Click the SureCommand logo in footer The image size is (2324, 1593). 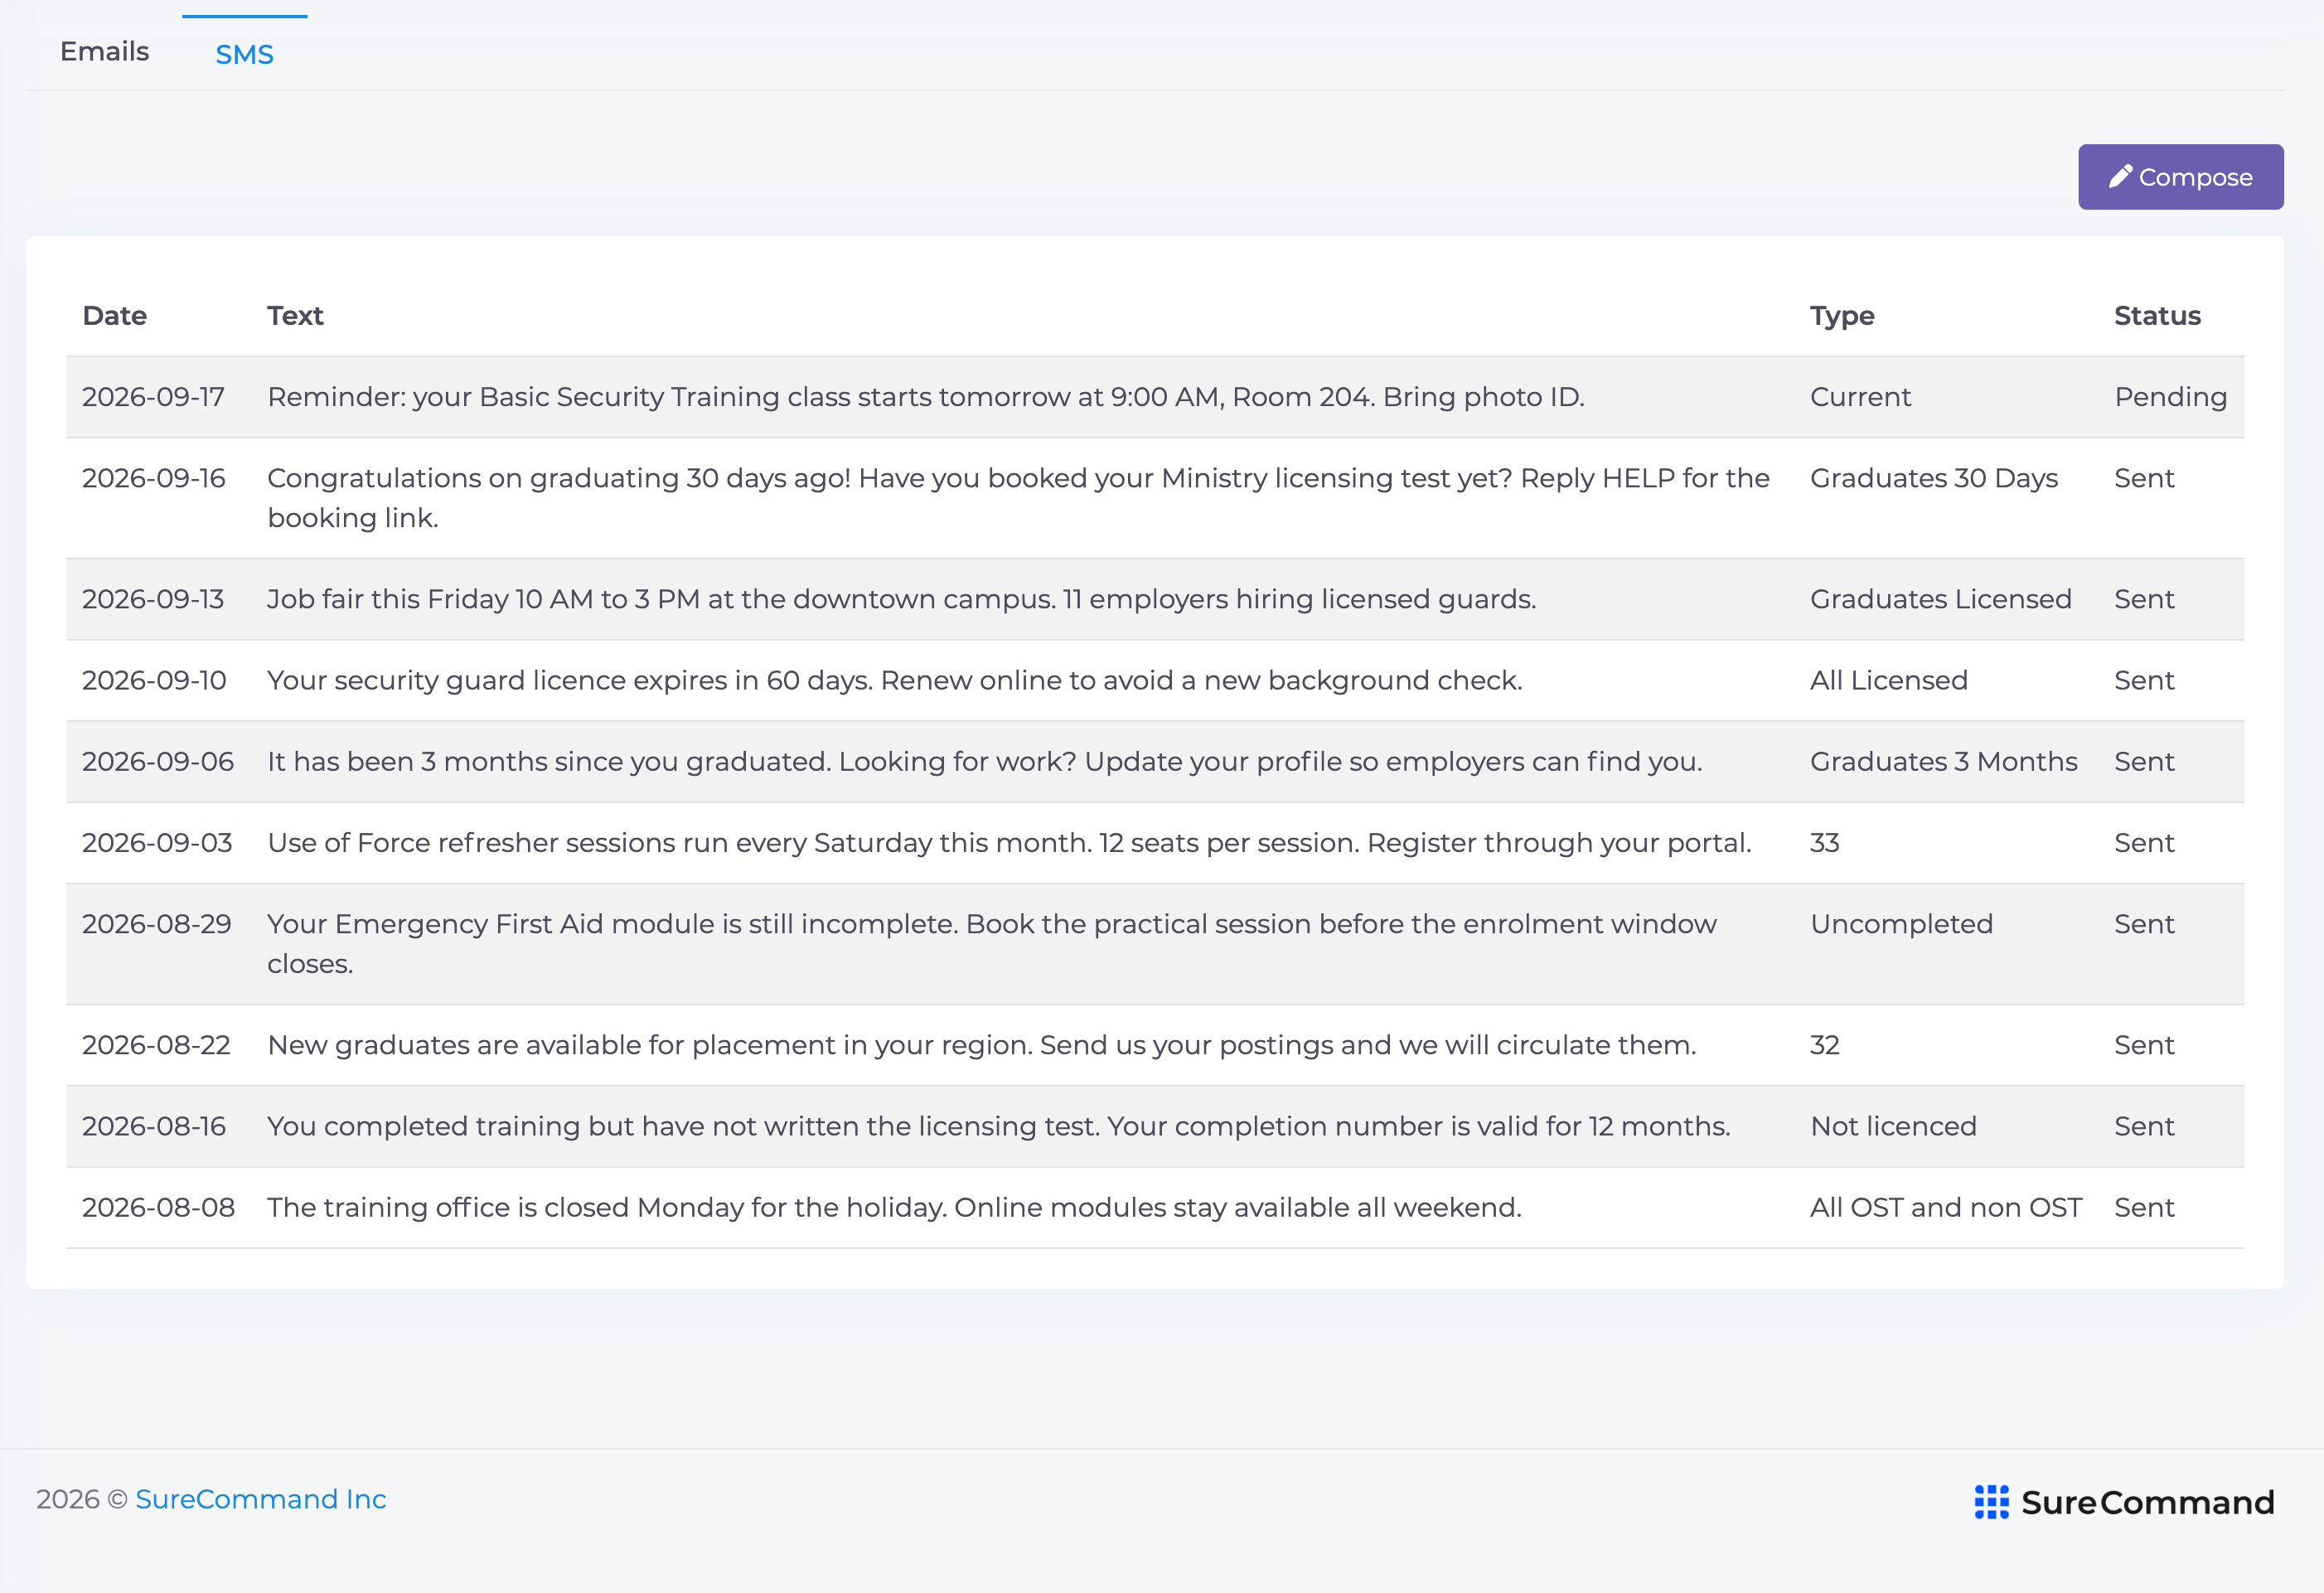coord(2124,1502)
